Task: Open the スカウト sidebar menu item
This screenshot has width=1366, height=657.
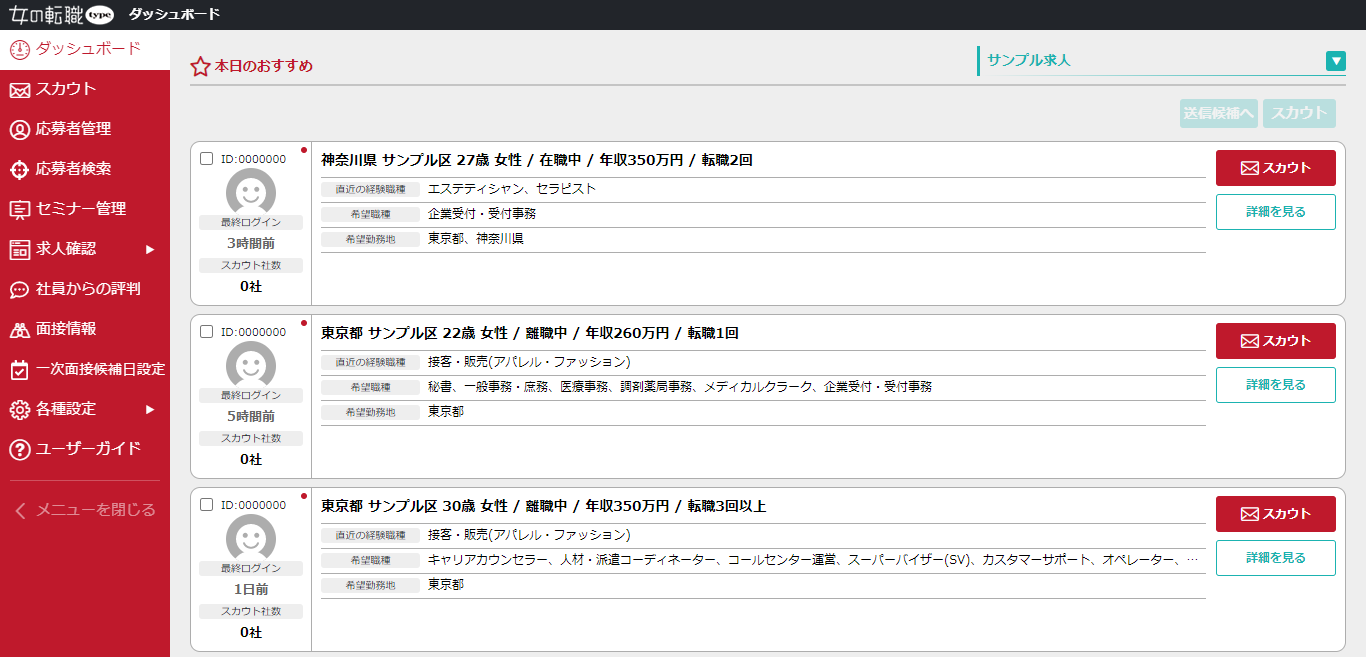Action: [85, 89]
